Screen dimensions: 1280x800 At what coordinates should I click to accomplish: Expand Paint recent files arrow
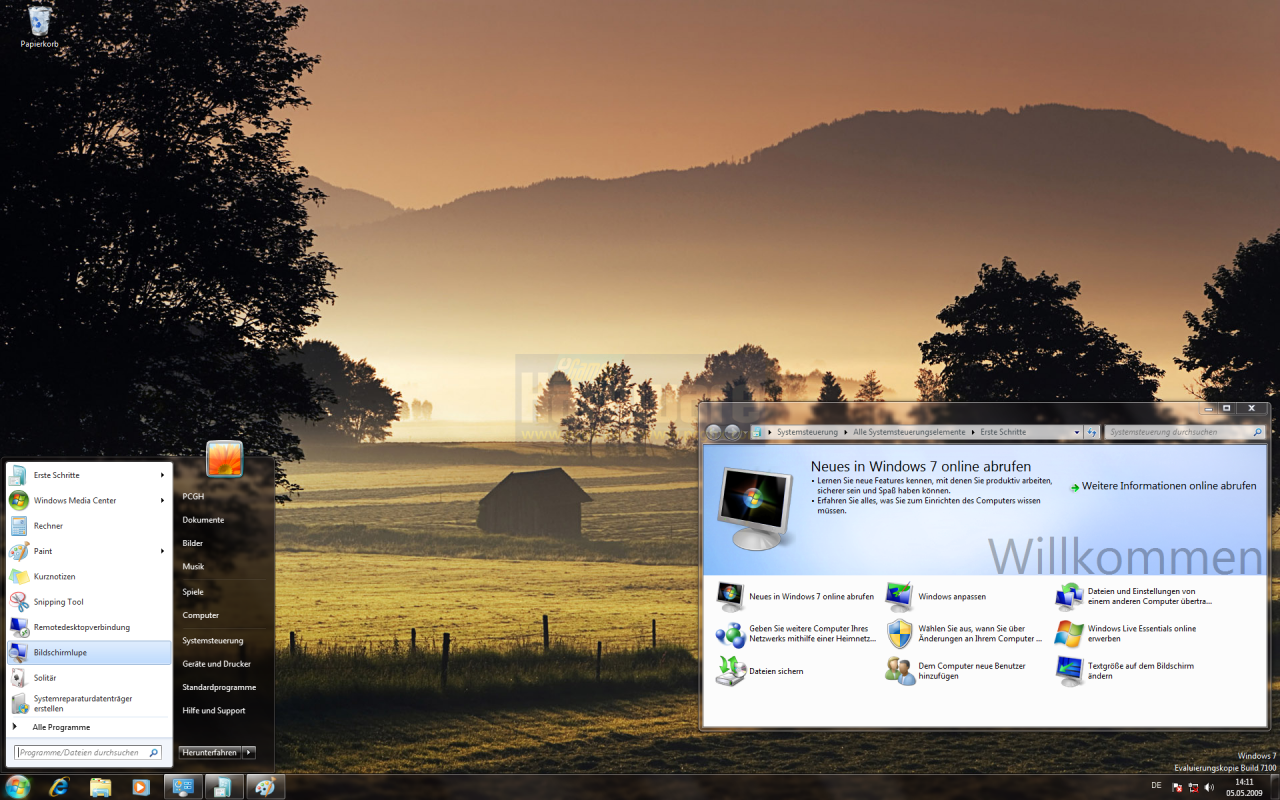tap(162, 551)
